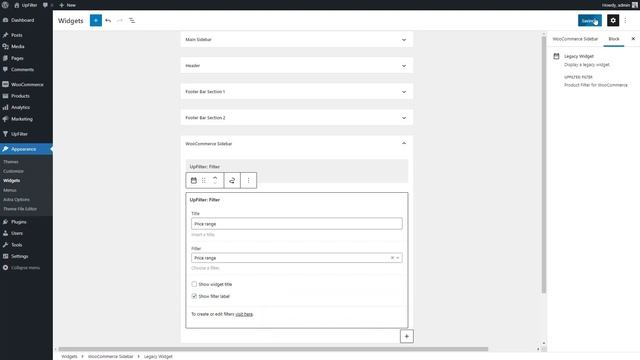Open WooCommerce menu item
This screenshot has height=360, width=640.
click(26, 84)
